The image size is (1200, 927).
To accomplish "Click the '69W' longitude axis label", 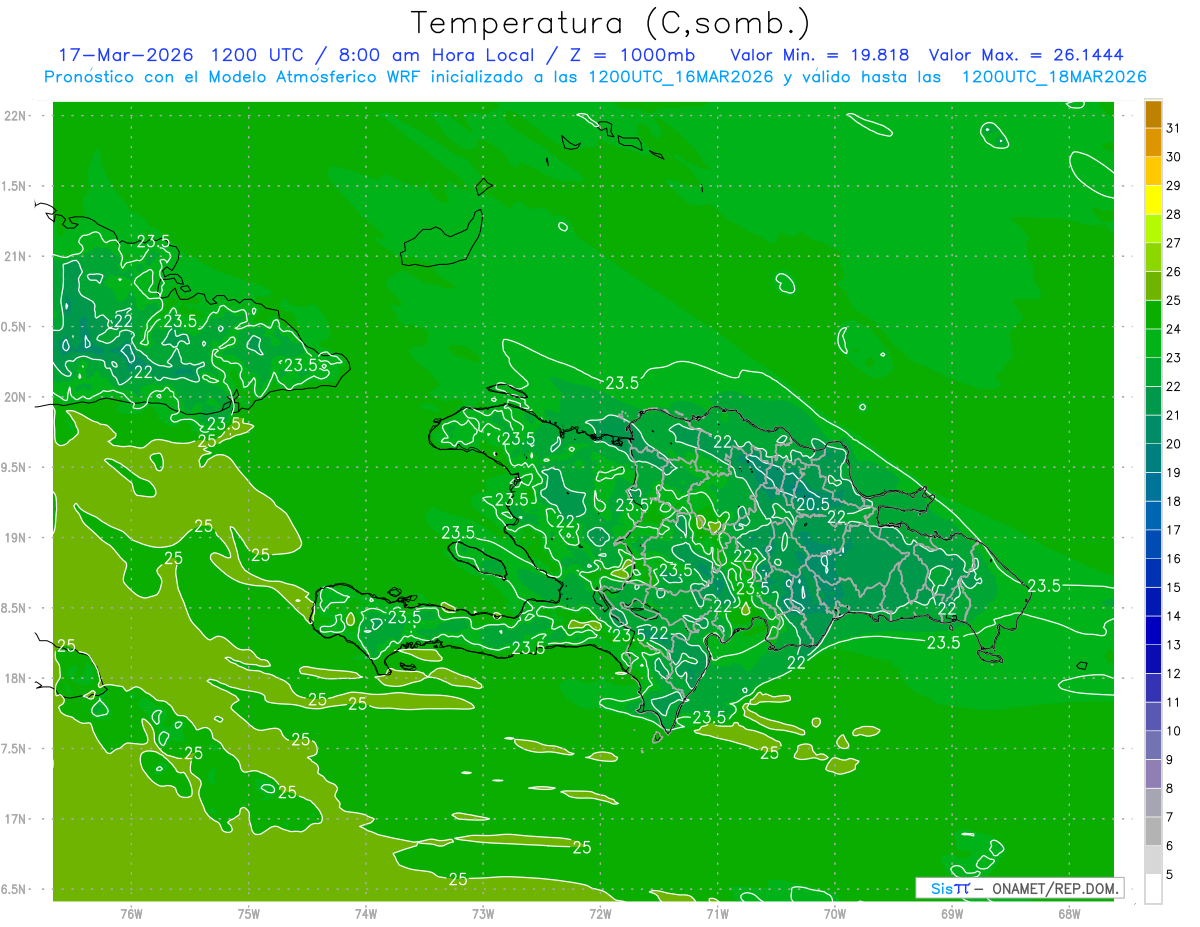I will coord(951,914).
